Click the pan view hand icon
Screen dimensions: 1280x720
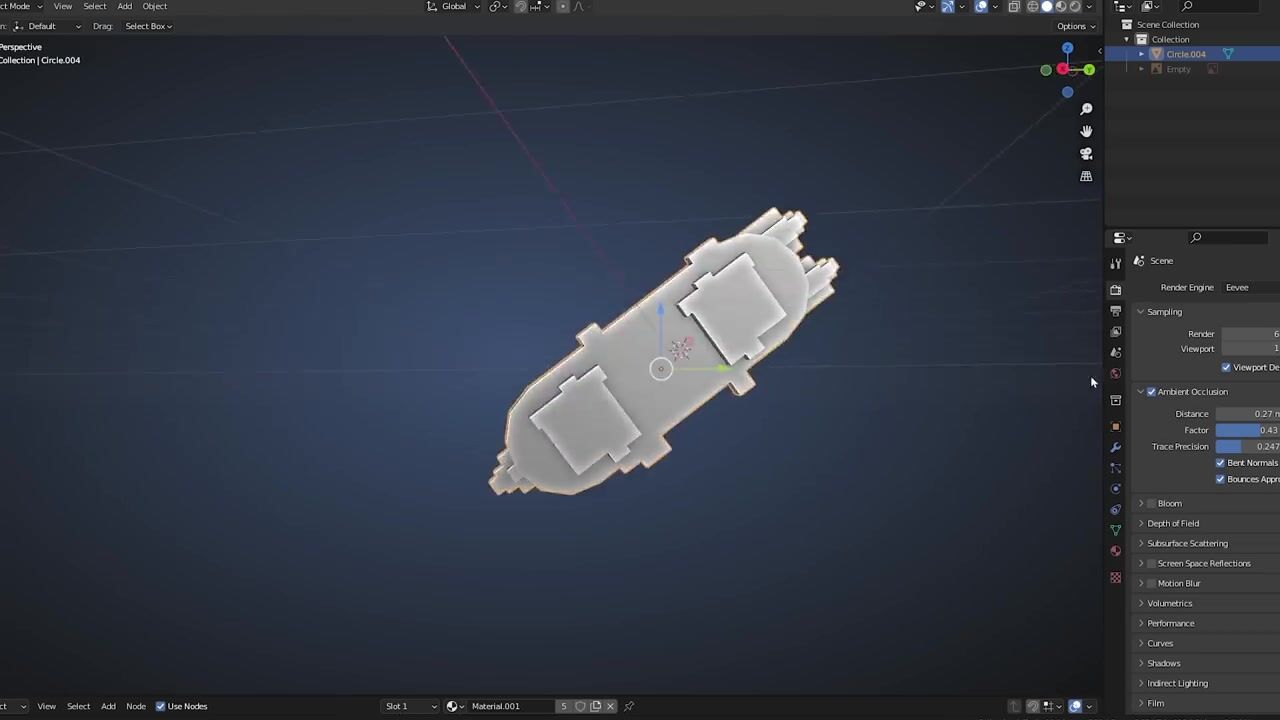(1086, 131)
